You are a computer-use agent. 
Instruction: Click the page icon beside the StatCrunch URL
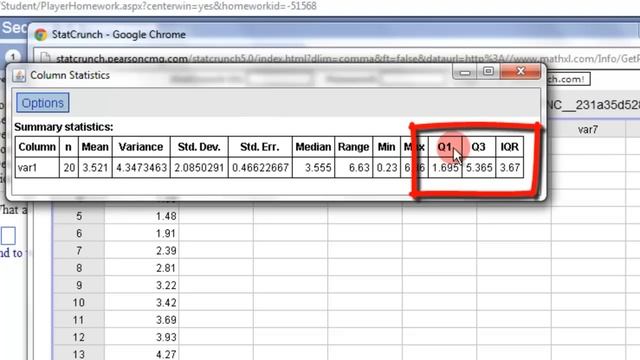[46, 58]
